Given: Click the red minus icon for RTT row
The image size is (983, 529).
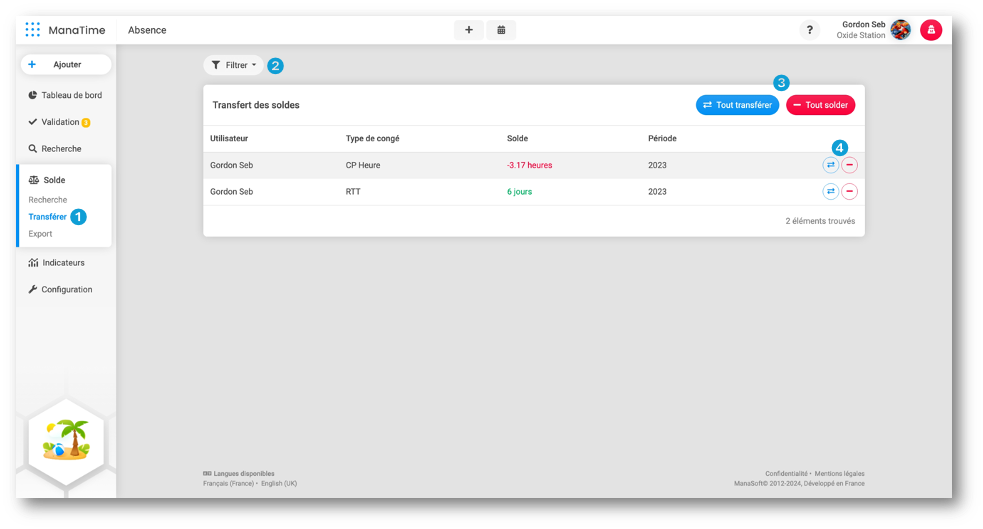Looking at the screenshot, I should 849,191.
